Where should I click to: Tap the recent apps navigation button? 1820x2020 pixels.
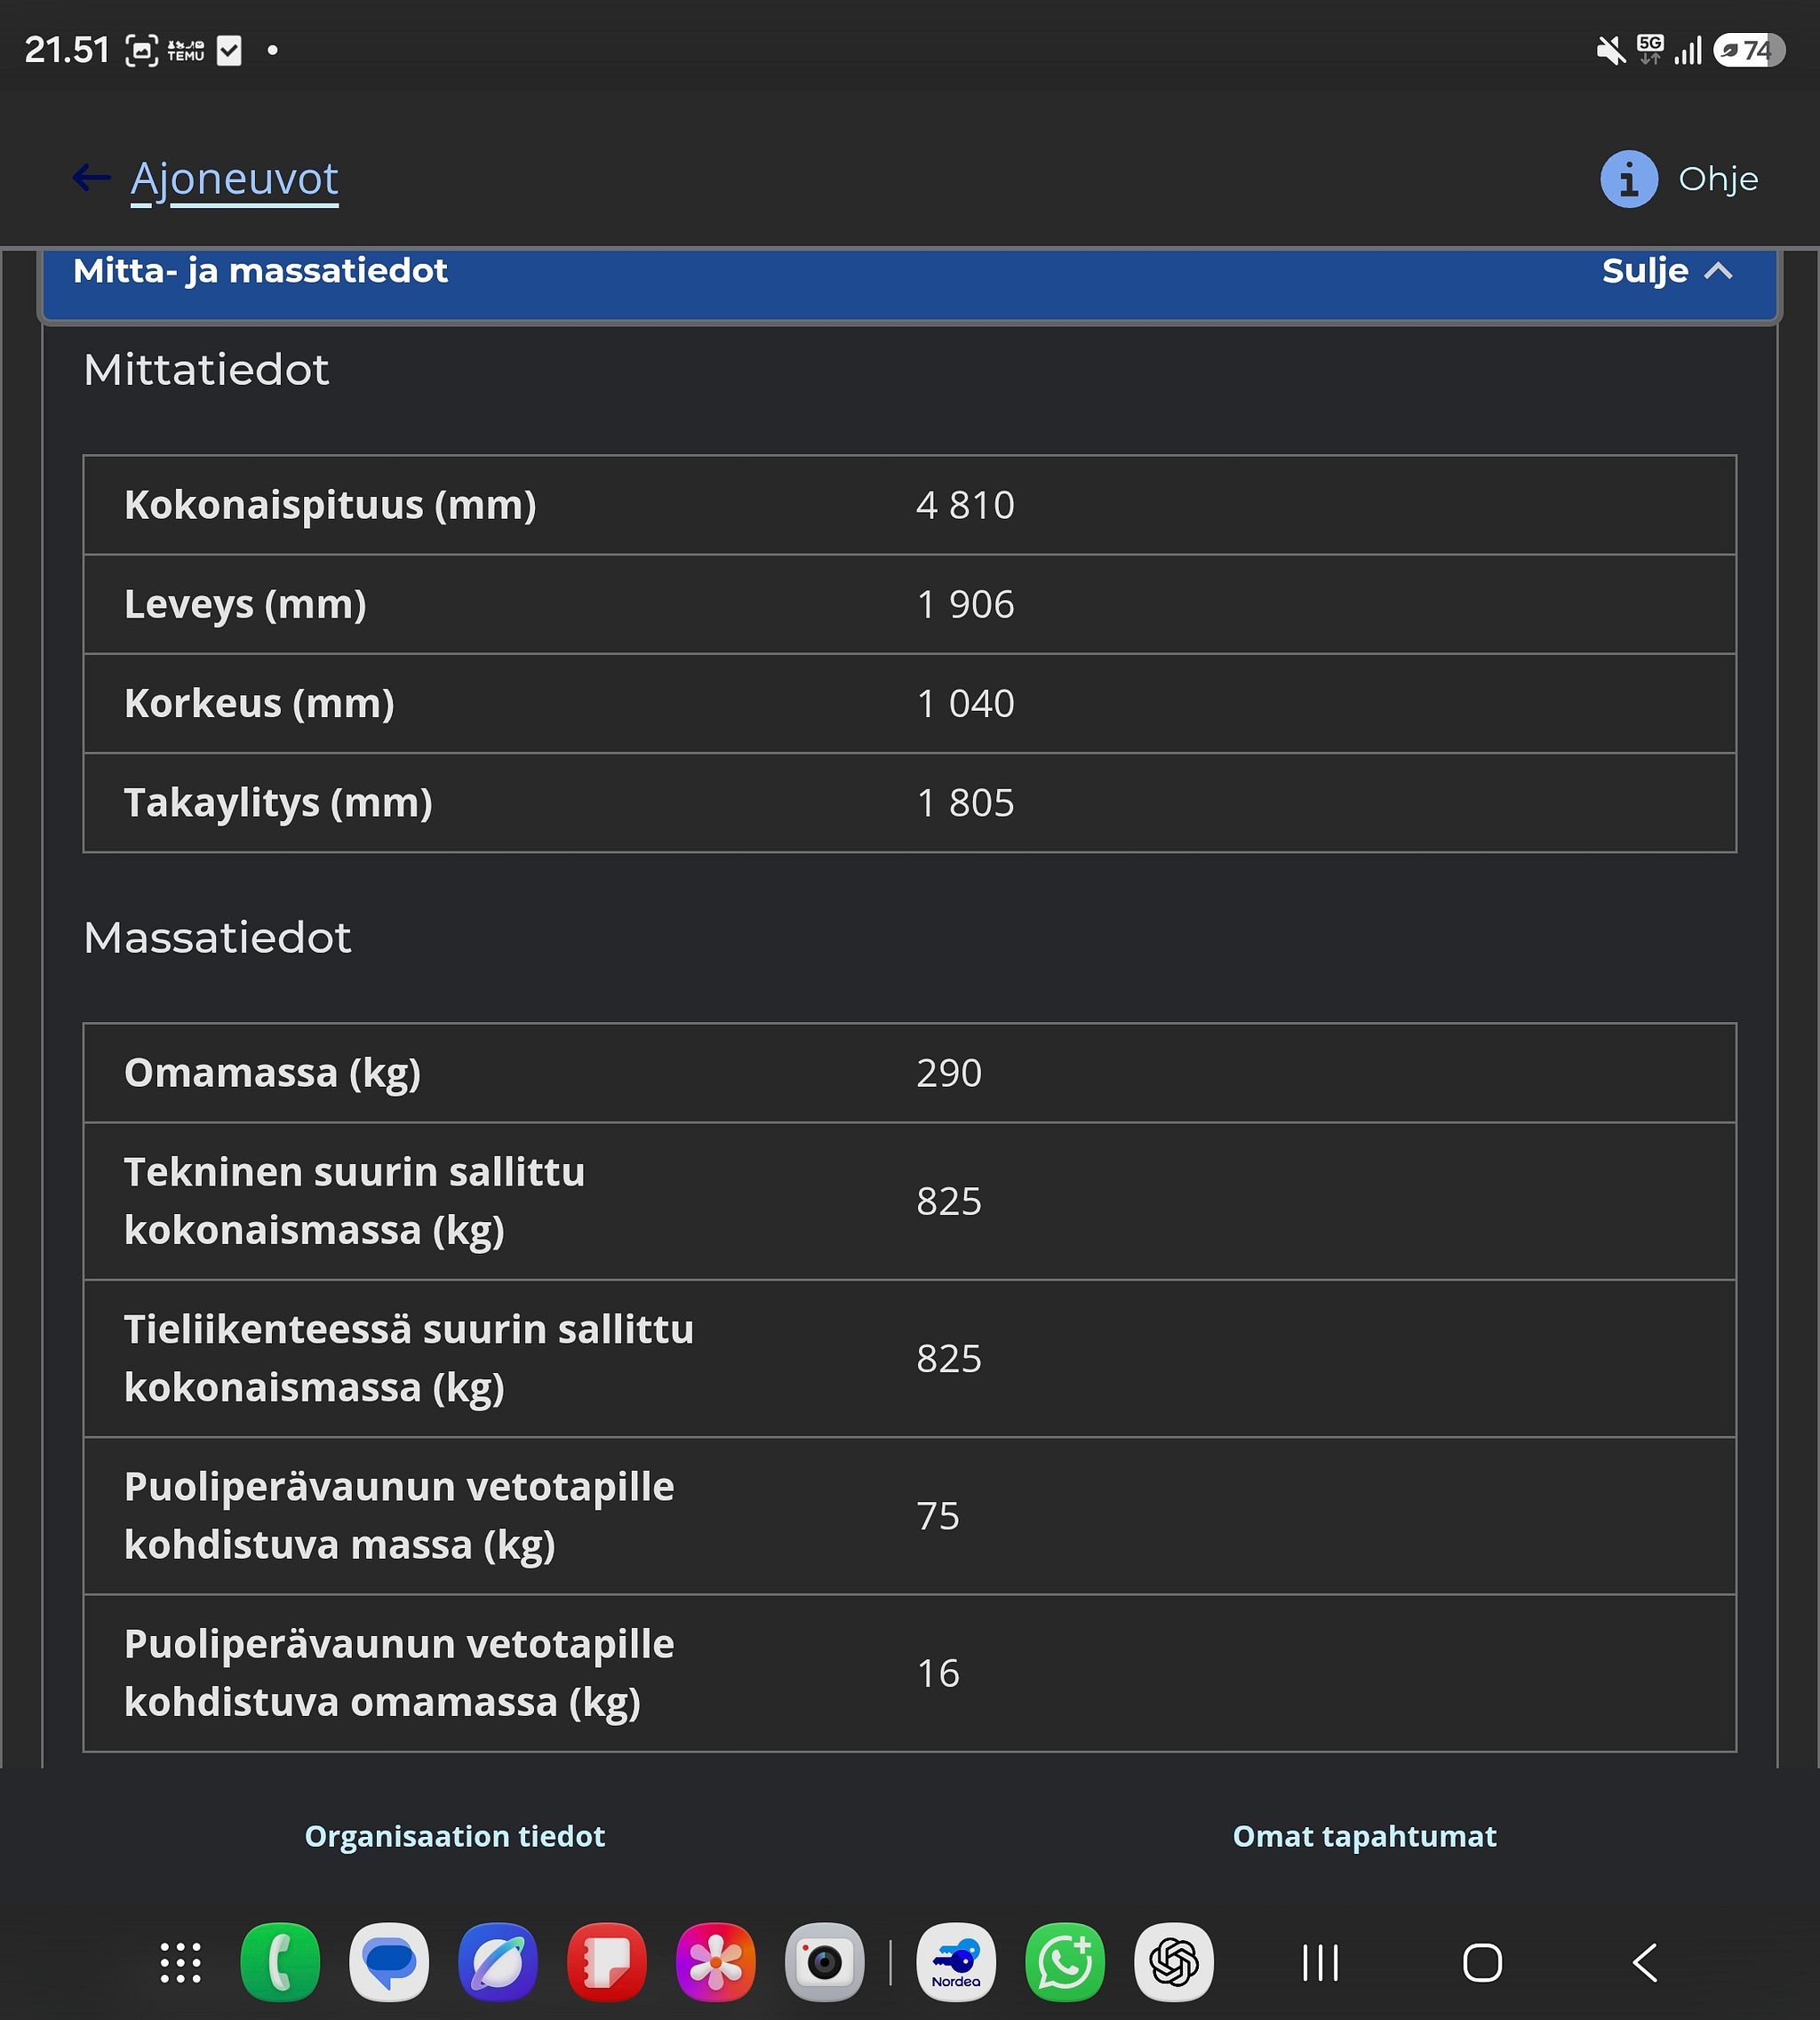[1321, 1963]
